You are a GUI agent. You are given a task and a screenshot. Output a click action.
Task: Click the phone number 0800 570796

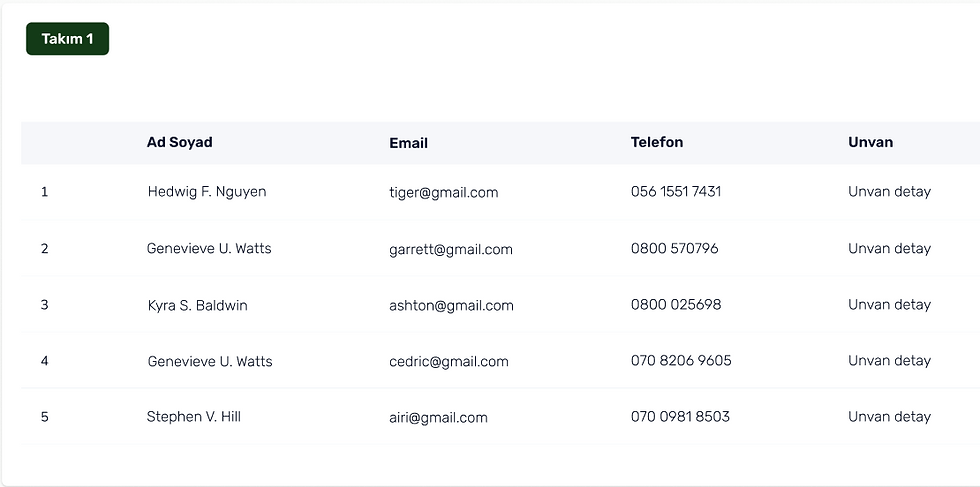tap(674, 248)
